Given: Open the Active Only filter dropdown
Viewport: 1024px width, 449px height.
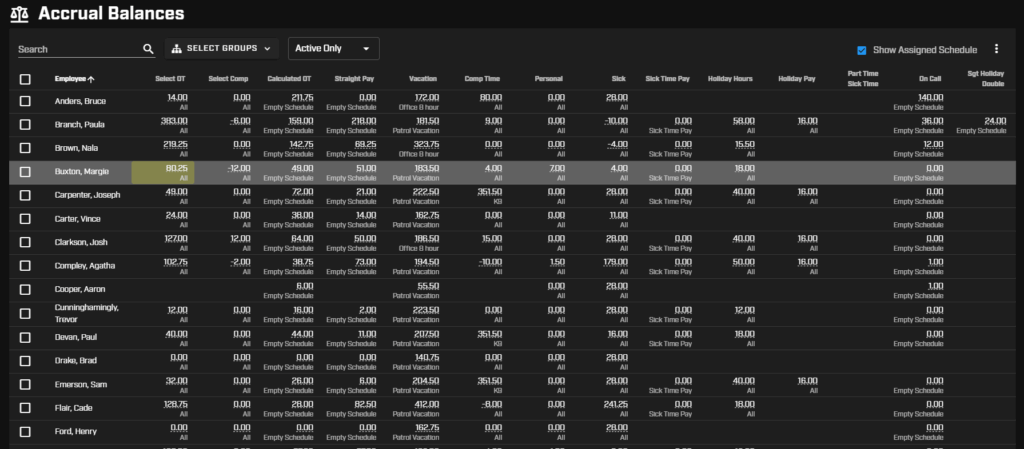Looking at the screenshot, I should point(334,49).
